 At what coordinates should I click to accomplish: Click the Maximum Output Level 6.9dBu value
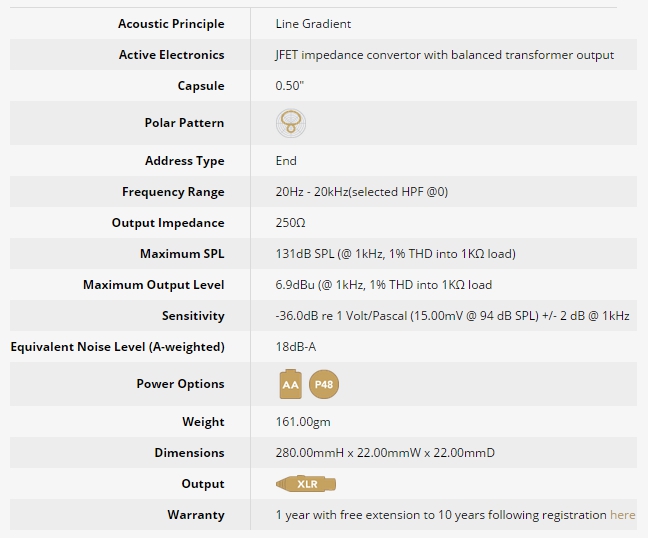click(x=384, y=285)
